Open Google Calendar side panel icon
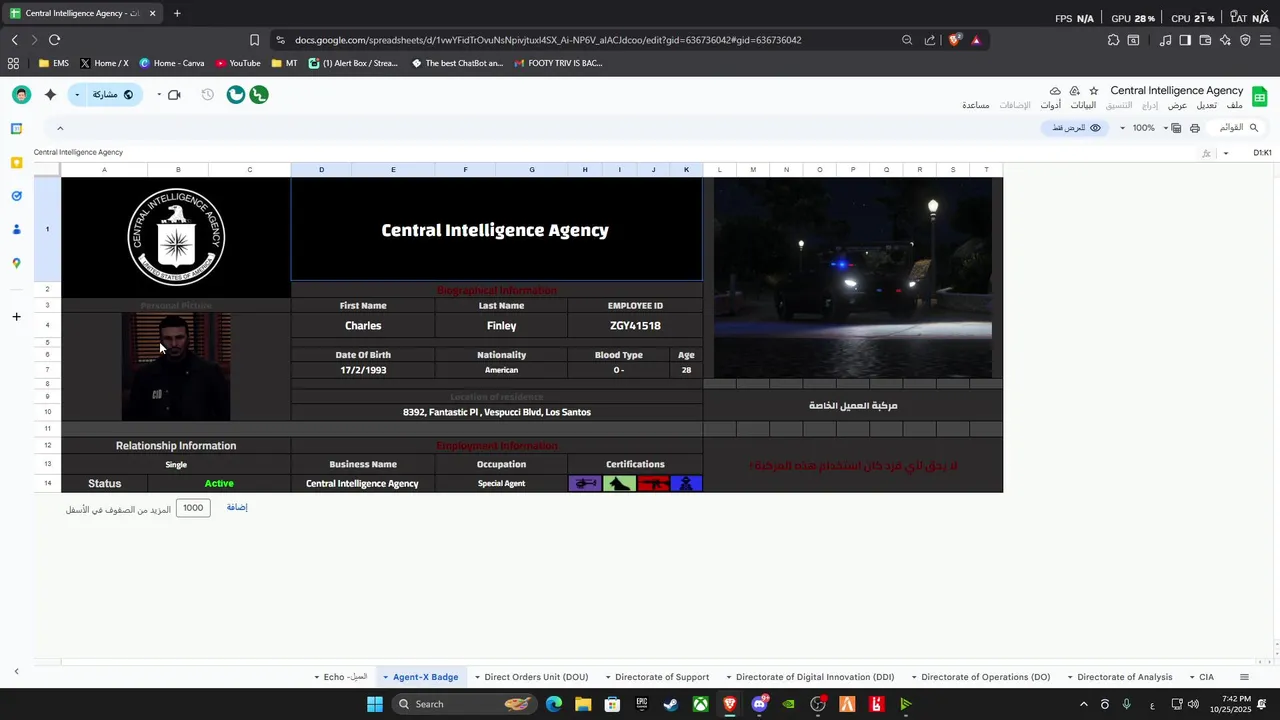Image resolution: width=1280 pixels, height=720 pixels. pyautogui.click(x=16, y=129)
